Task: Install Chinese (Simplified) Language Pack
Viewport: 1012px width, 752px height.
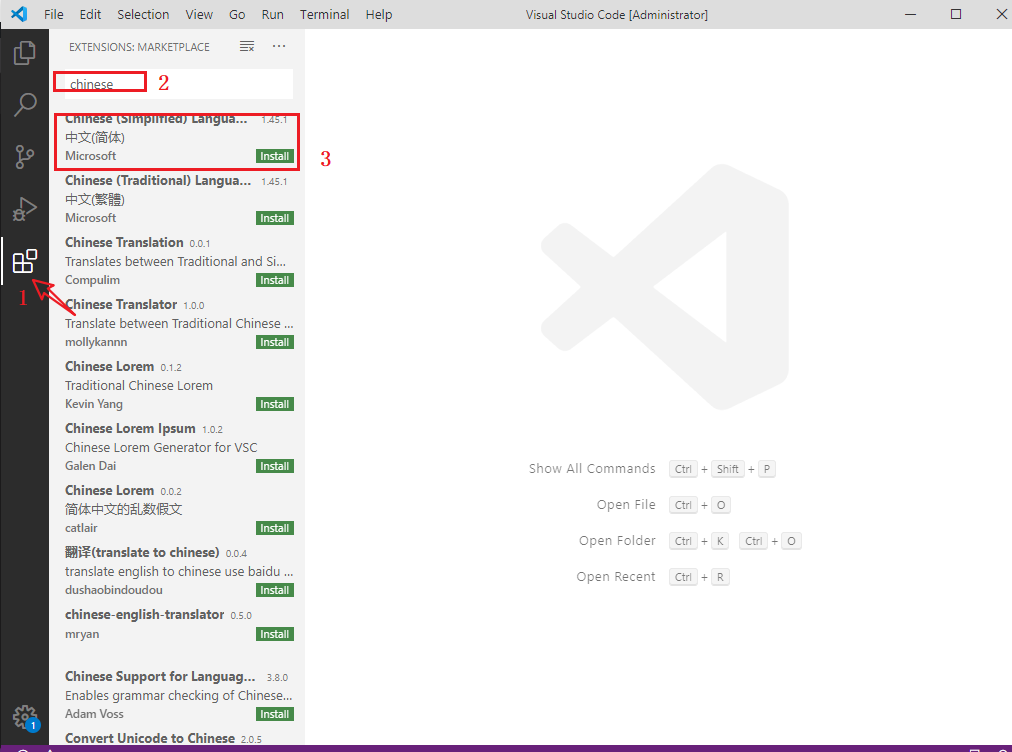Action: (275, 156)
